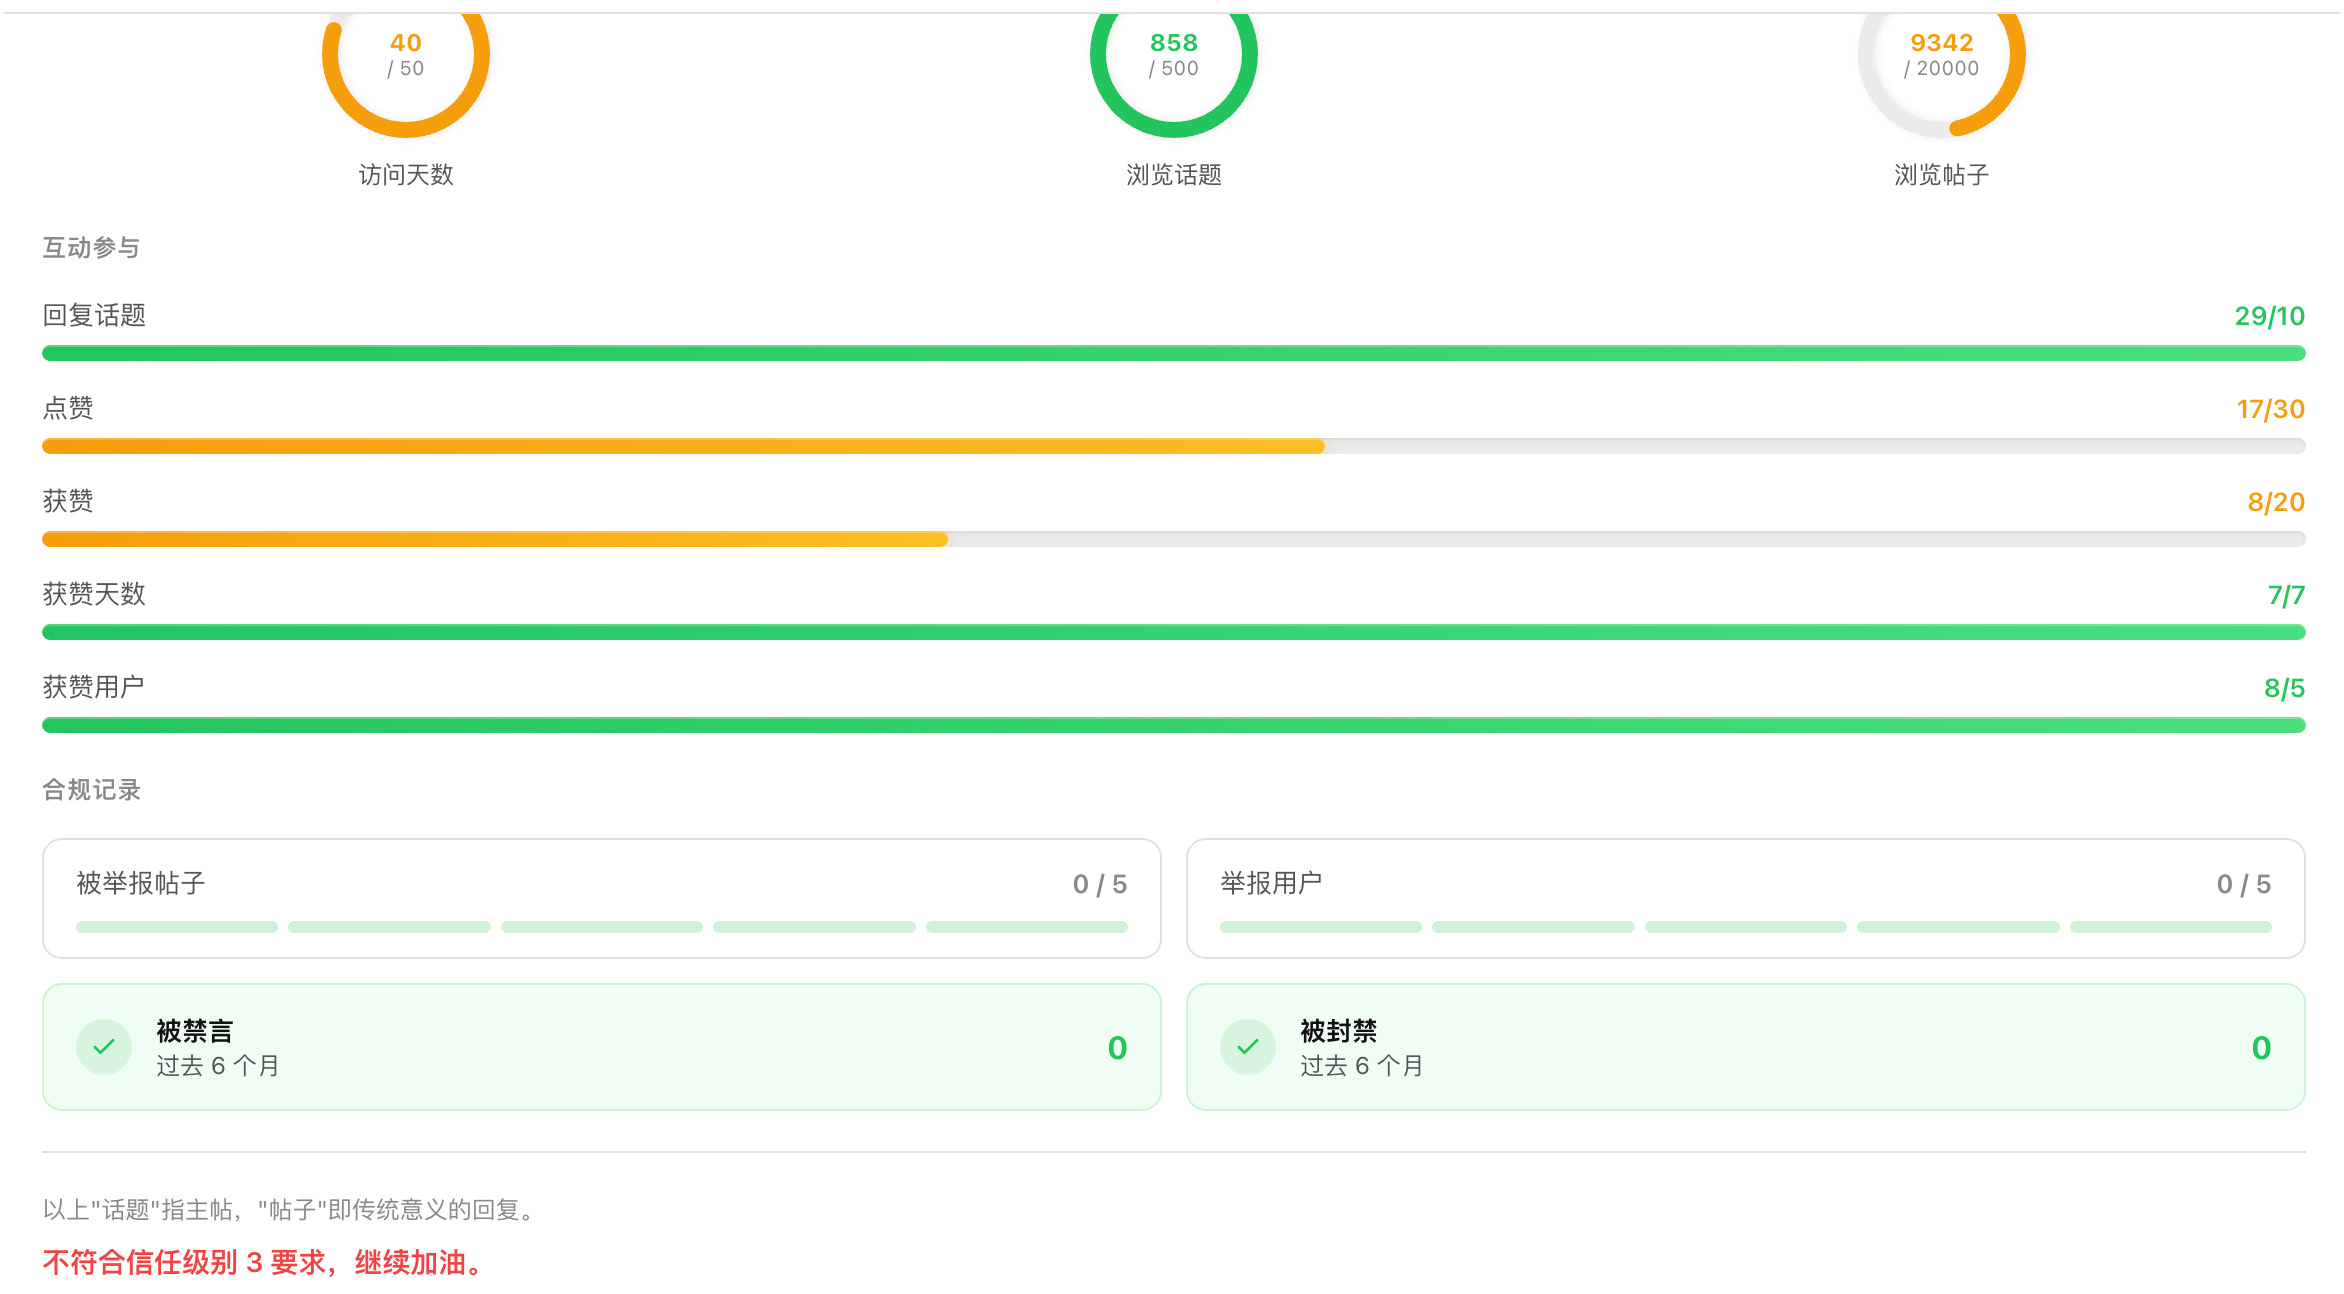
Task: Click the 回复话题 green progress bar
Action: pos(1174,353)
